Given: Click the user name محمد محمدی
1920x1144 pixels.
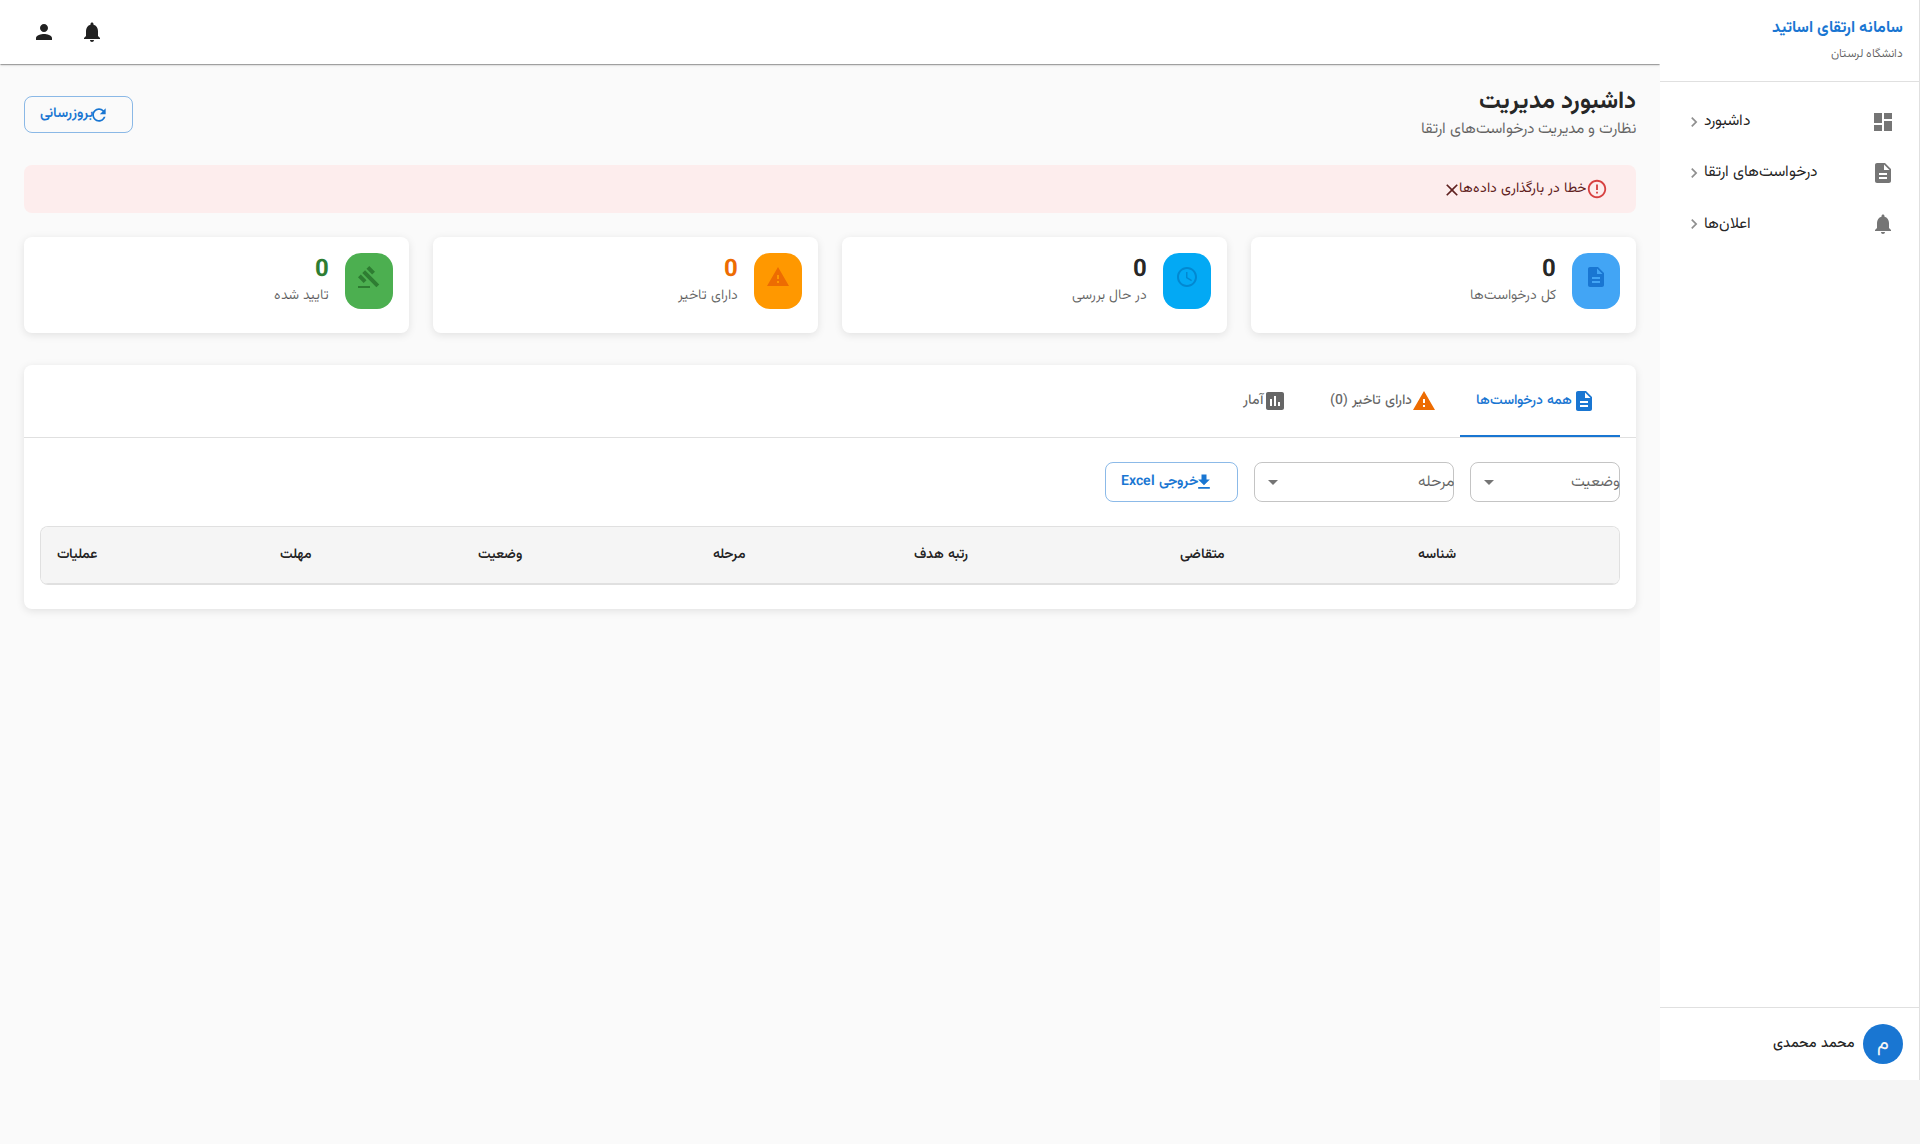Looking at the screenshot, I should tap(1813, 1044).
